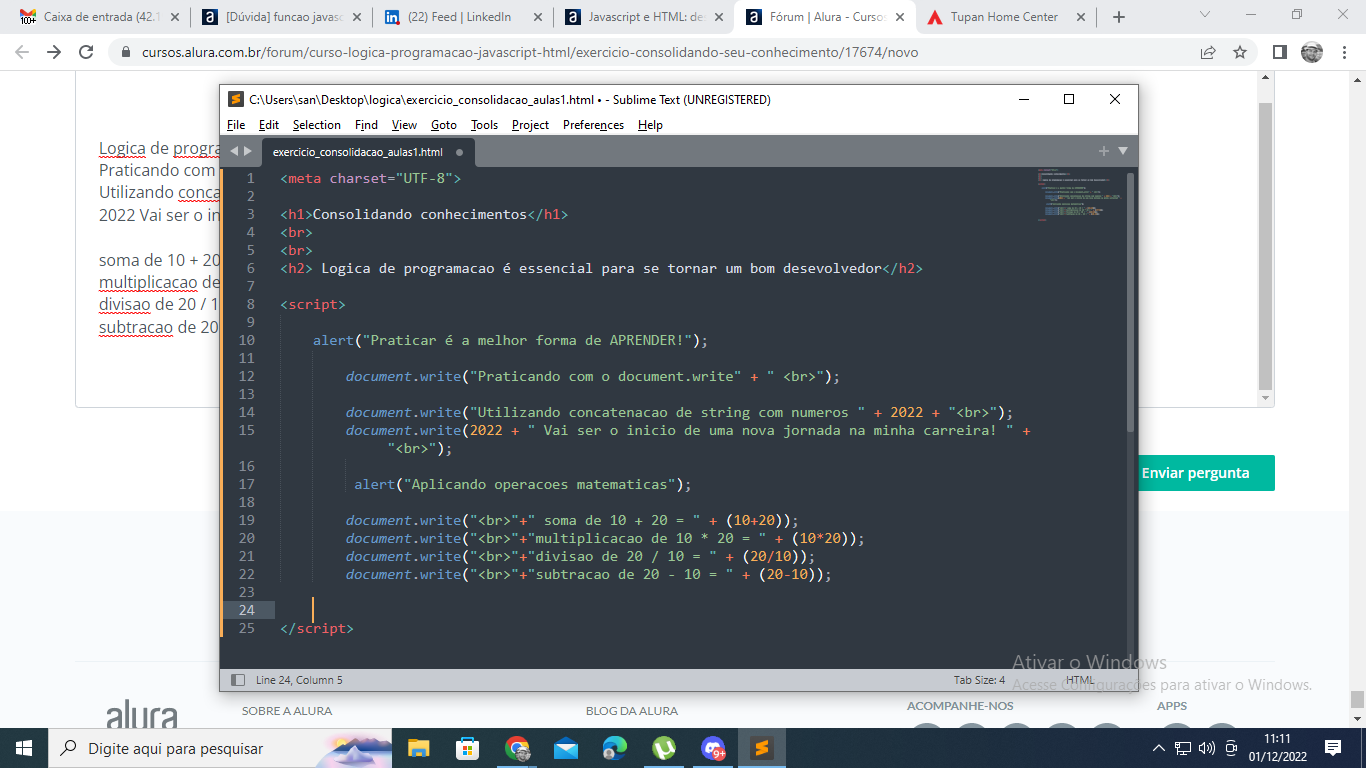This screenshot has width=1366, height=768.
Task: Open the Selection menu
Action: (x=316, y=125)
